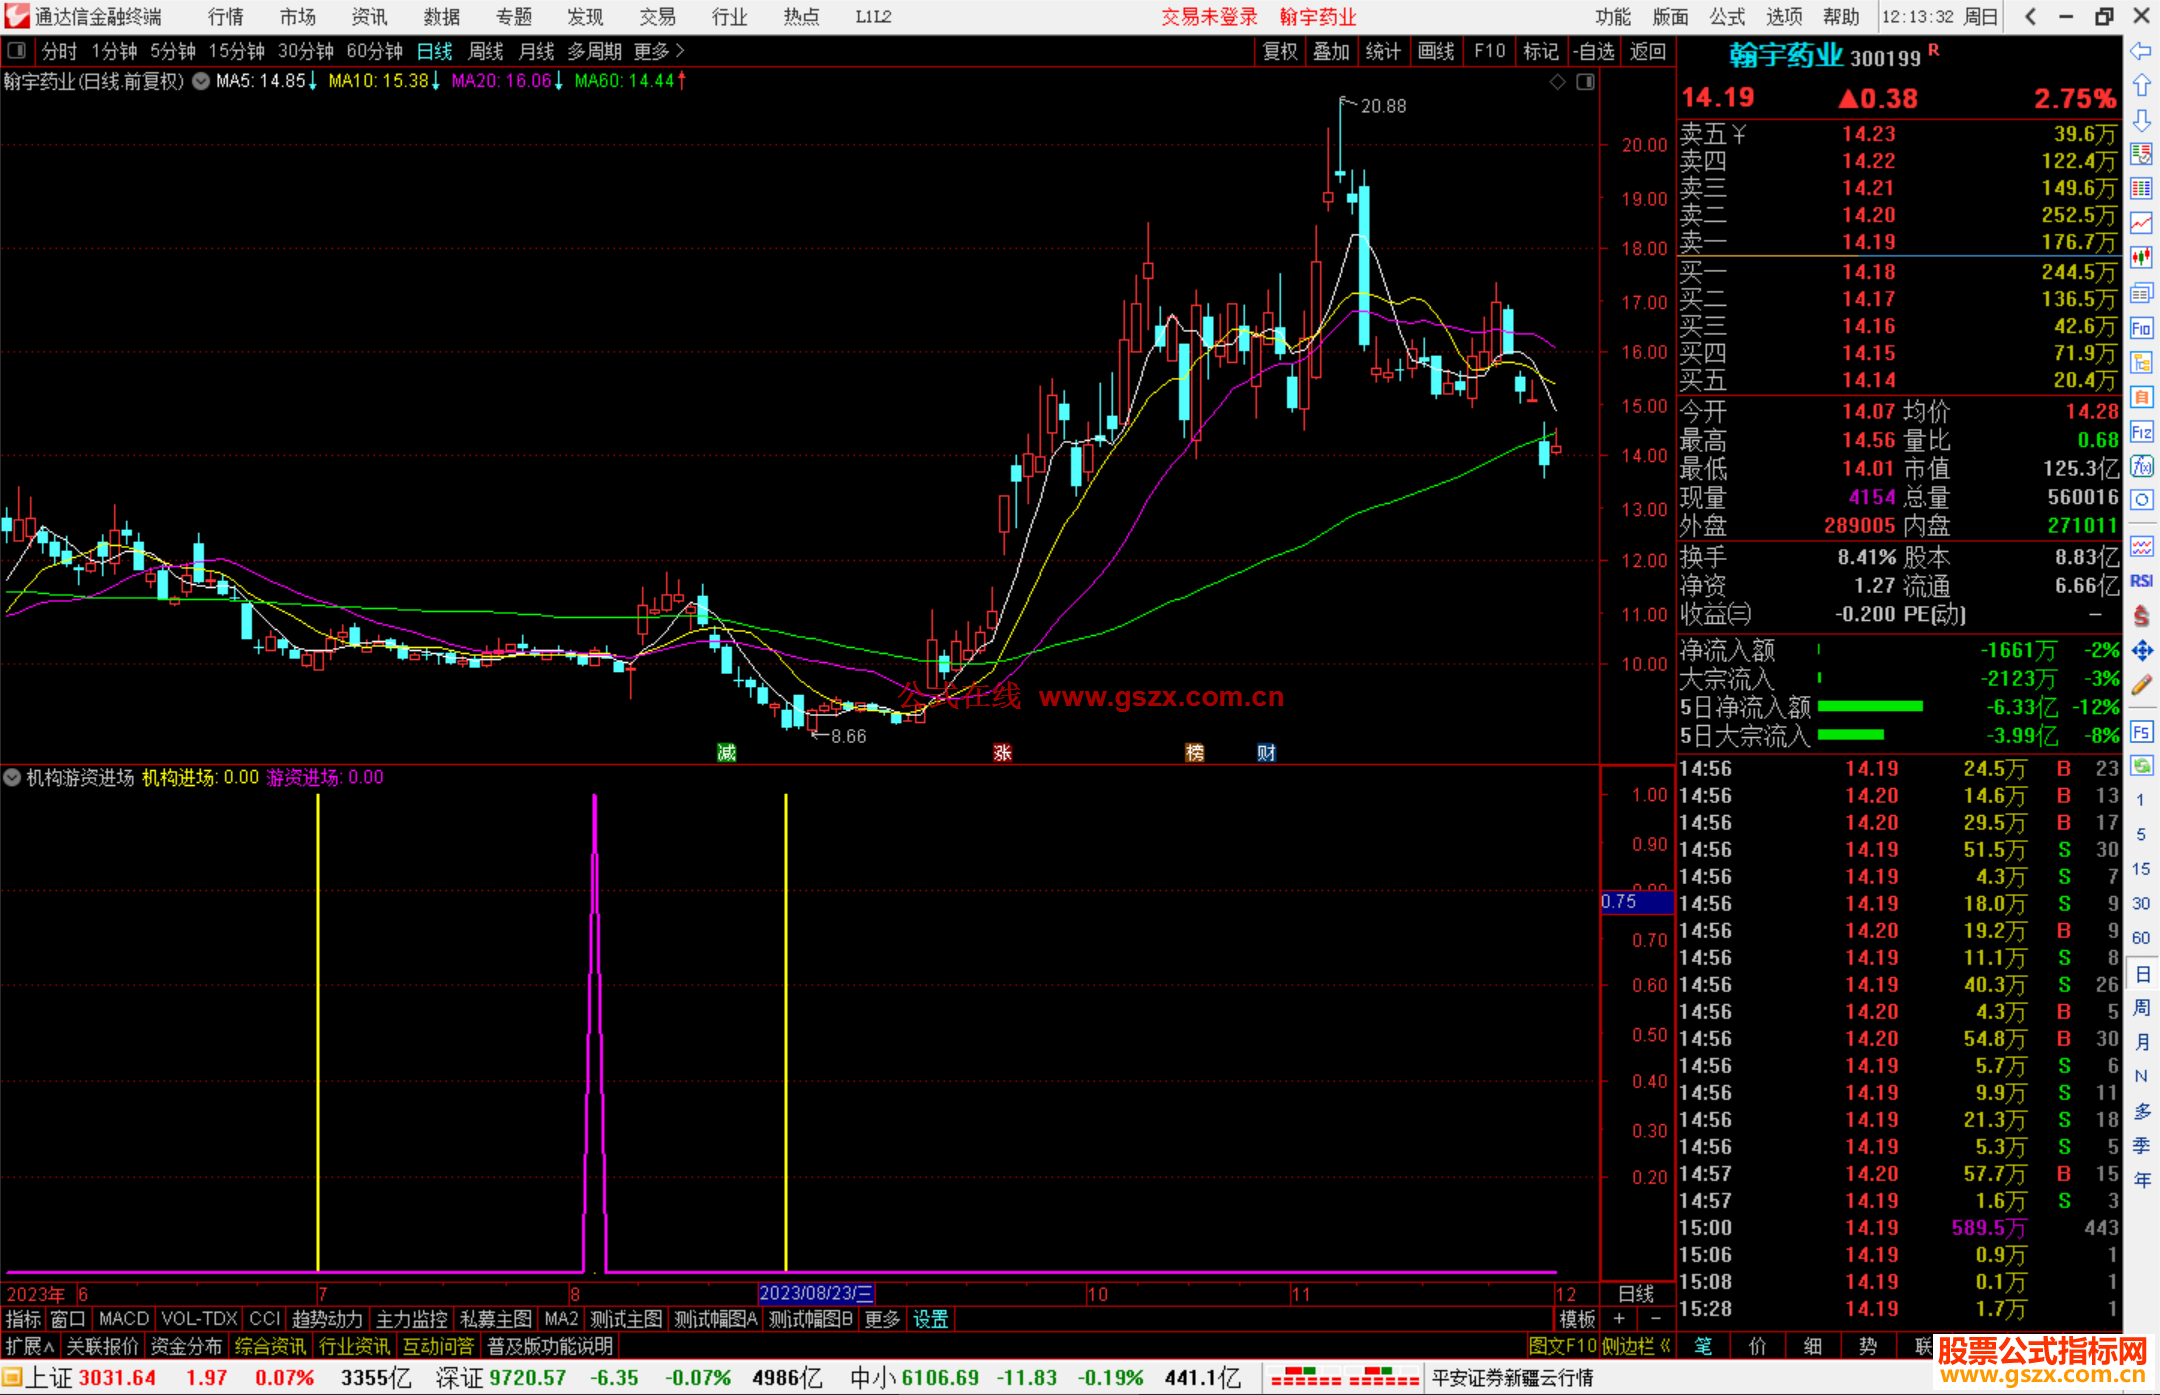Click the 复权 button
Viewport: 2160px width, 1395px height.
pos(1279,51)
